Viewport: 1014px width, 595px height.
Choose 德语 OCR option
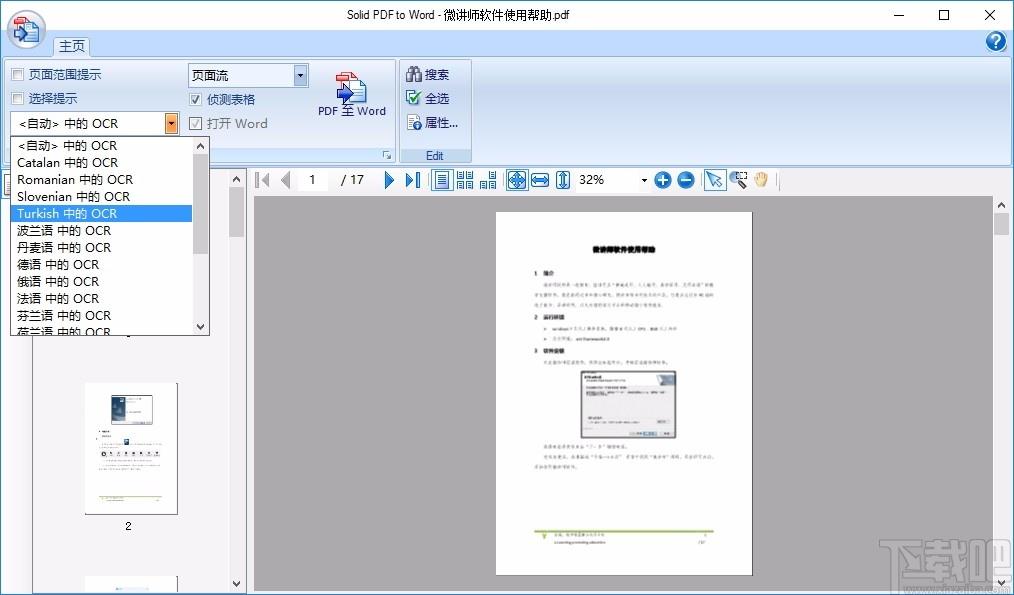[102, 265]
